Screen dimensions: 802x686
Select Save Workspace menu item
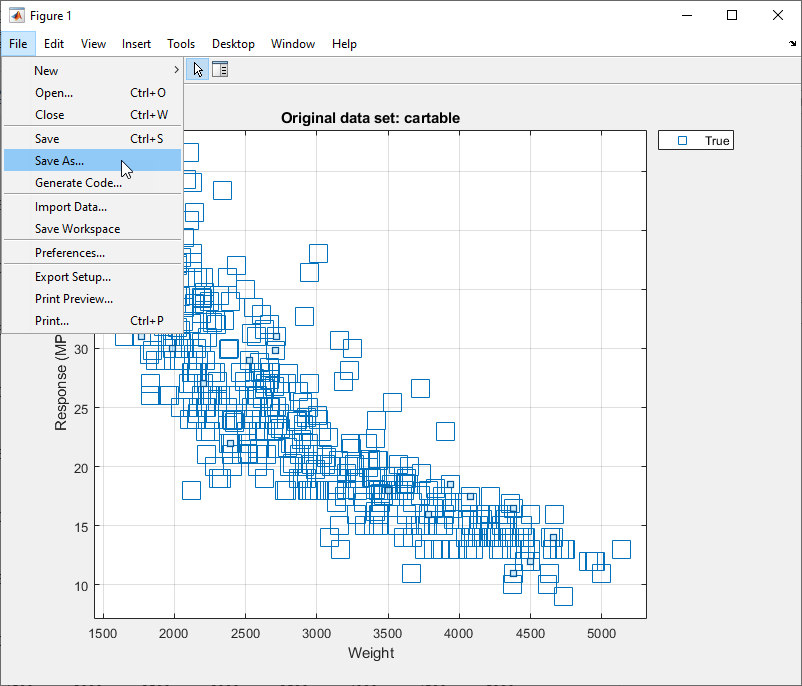(x=77, y=229)
